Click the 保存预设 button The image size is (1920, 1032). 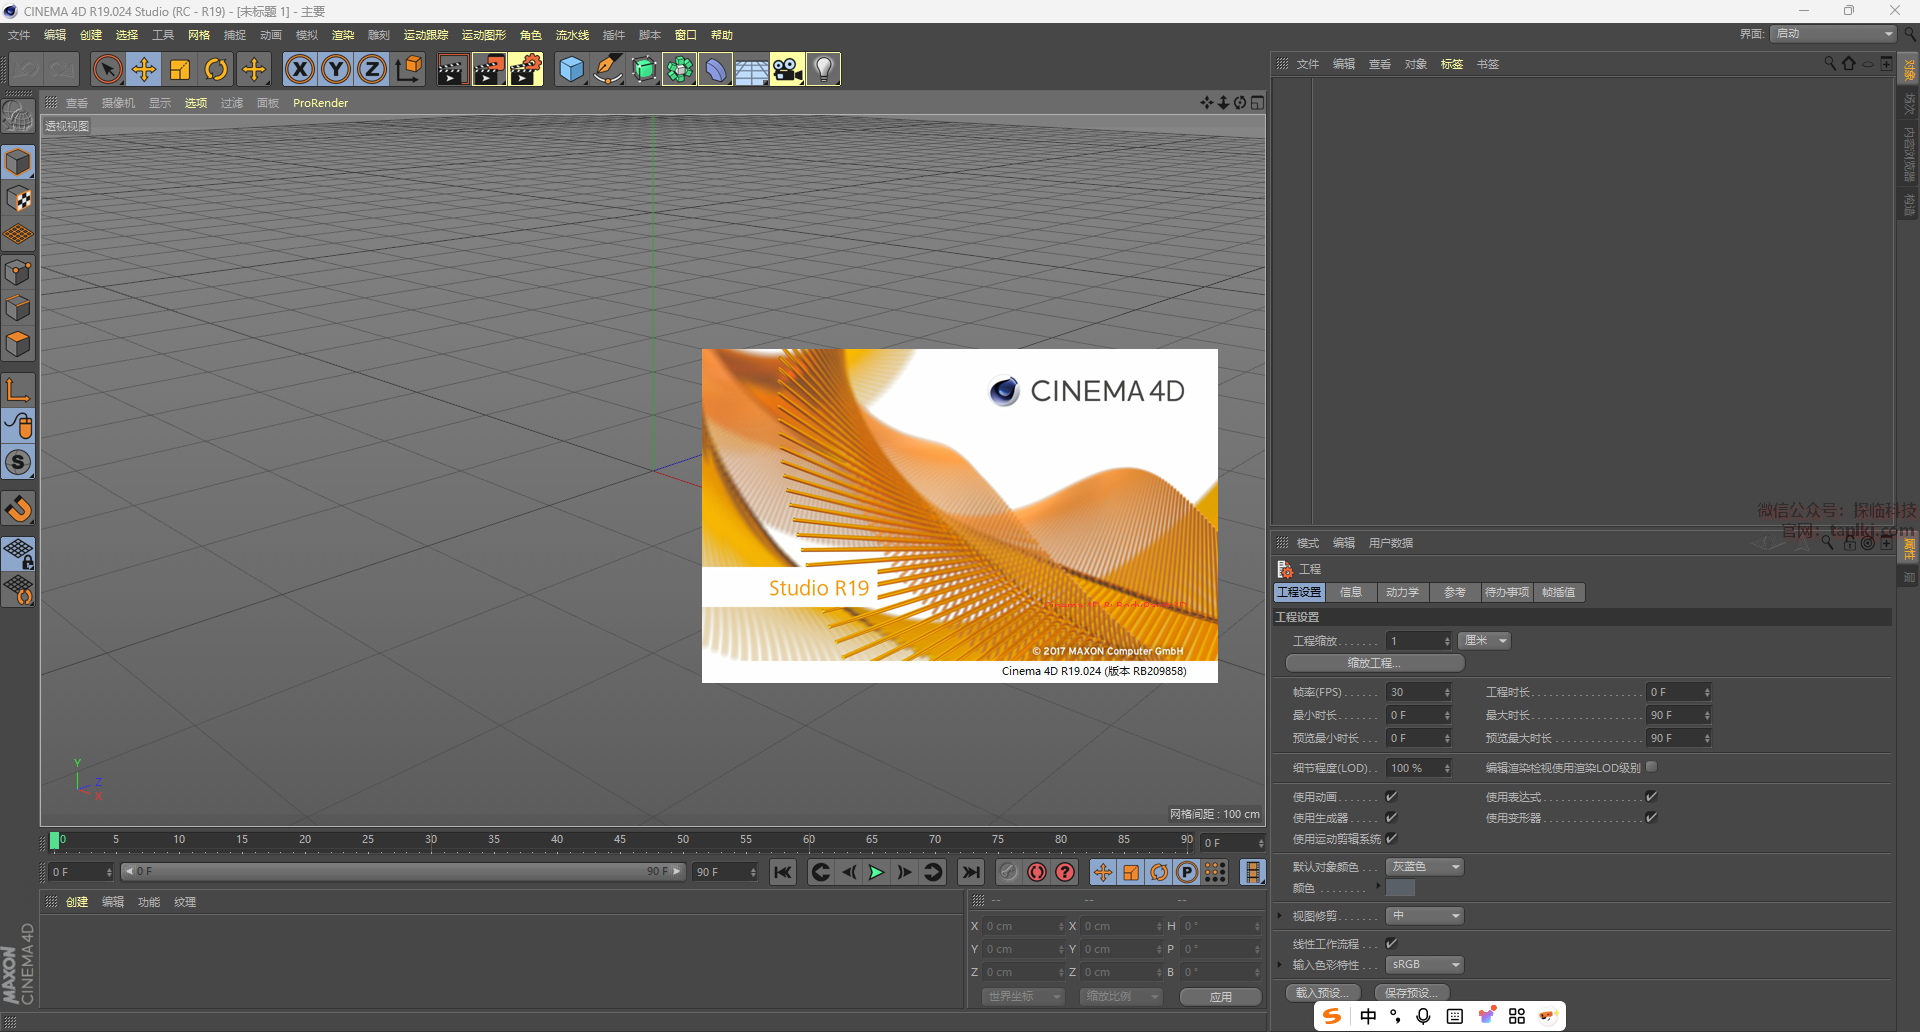pyautogui.click(x=1411, y=993)
